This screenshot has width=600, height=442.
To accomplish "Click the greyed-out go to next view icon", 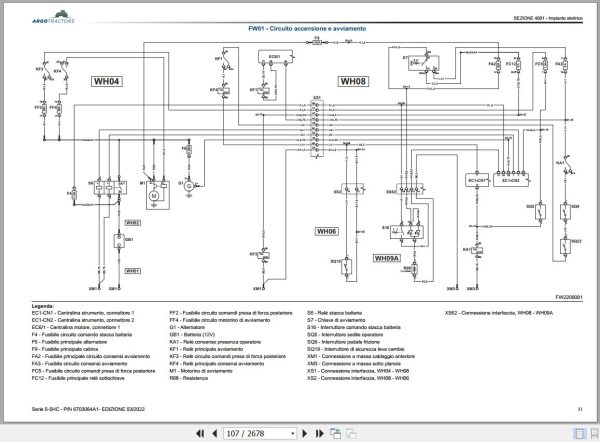I will click(351, 433).
